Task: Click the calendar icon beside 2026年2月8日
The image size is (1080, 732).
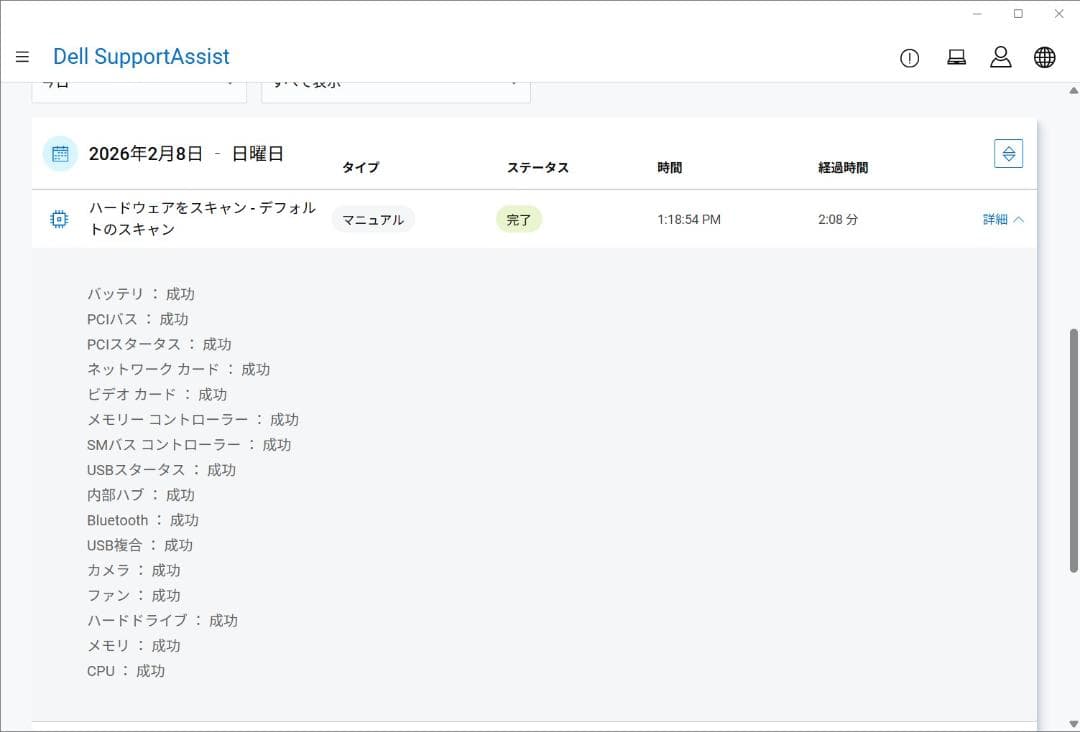Action: [x=60, y=154]
